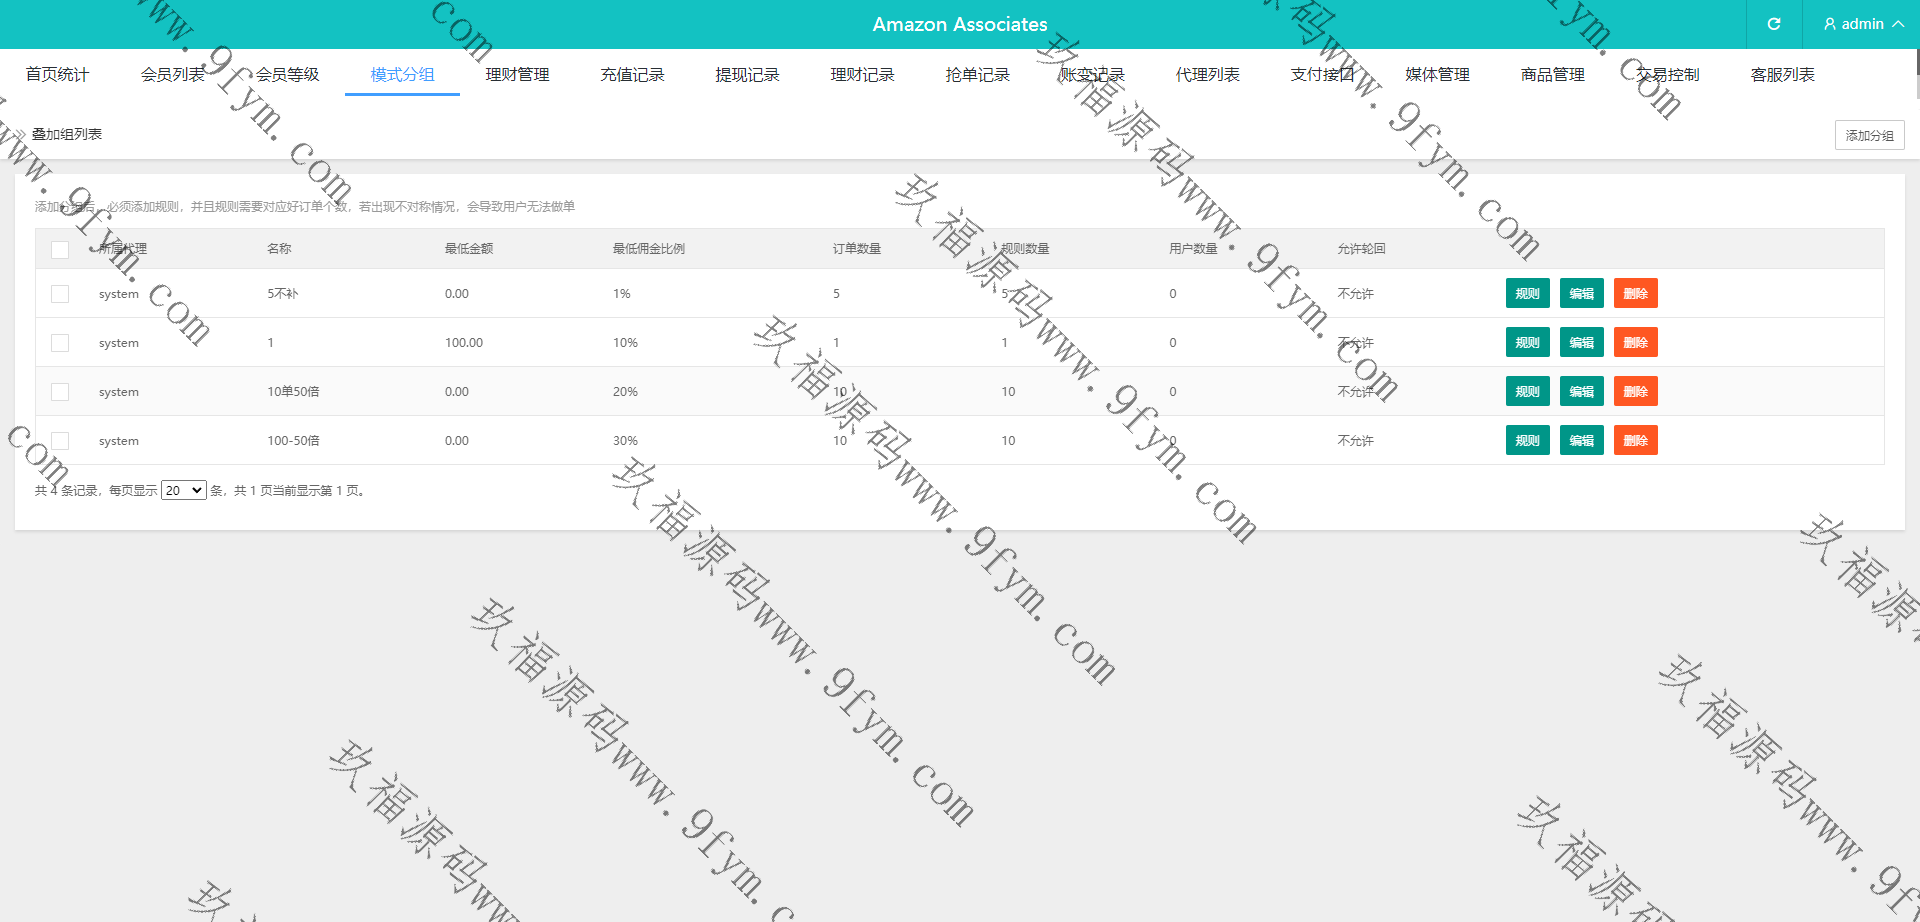The width and height of the screenshot is (1920, 922).
Task: Go to the 客服列表 tab
Action: click(x=1782, y=75)
